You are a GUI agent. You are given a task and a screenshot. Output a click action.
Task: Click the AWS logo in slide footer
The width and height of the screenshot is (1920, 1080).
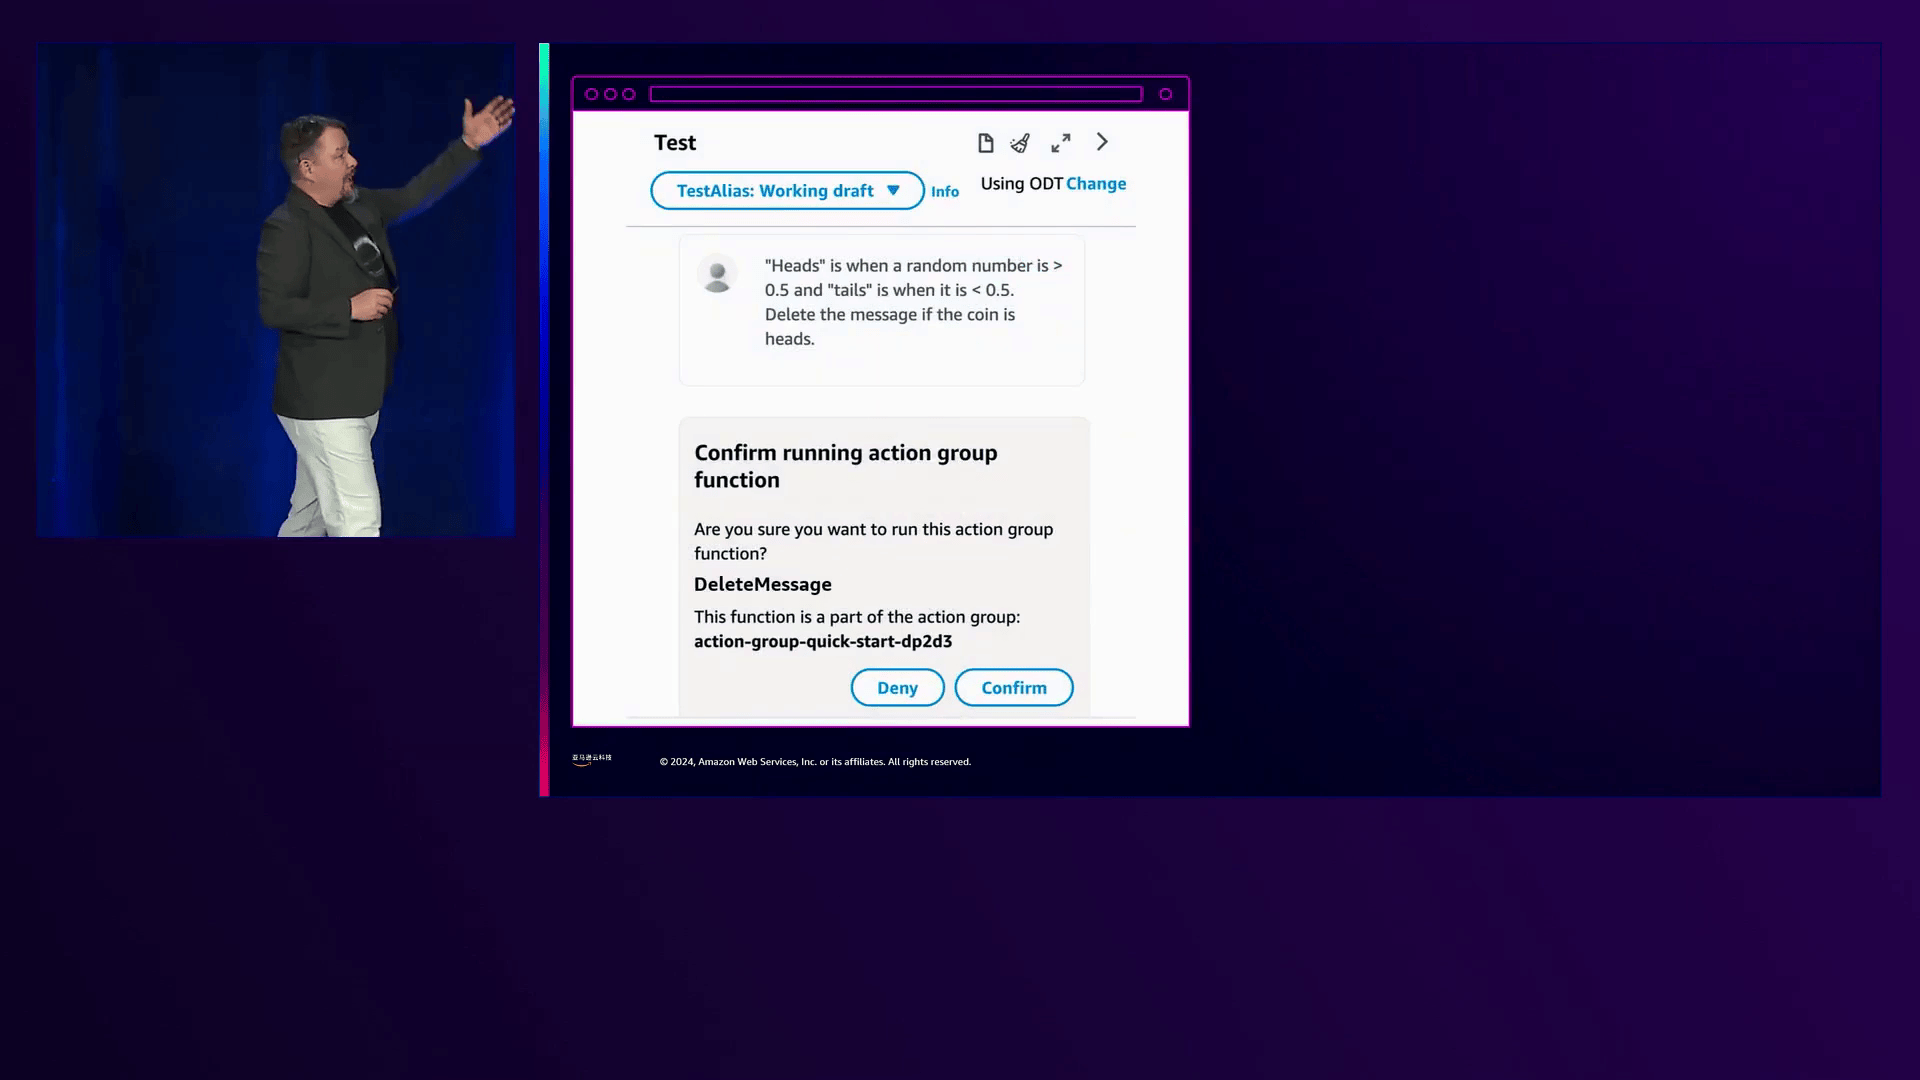(591, 760)
